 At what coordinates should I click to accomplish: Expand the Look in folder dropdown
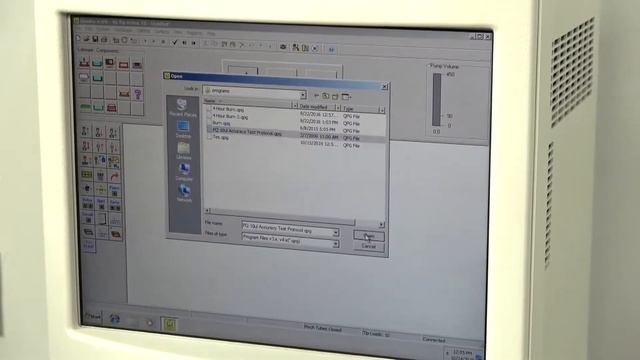[303, 95]
